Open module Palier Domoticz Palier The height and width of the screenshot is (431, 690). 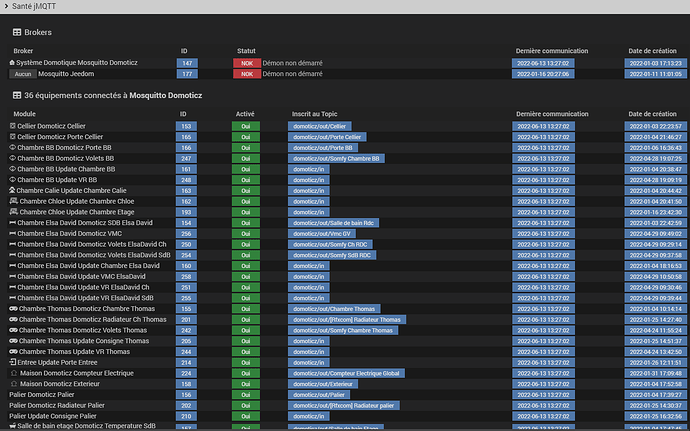point(42,394)
